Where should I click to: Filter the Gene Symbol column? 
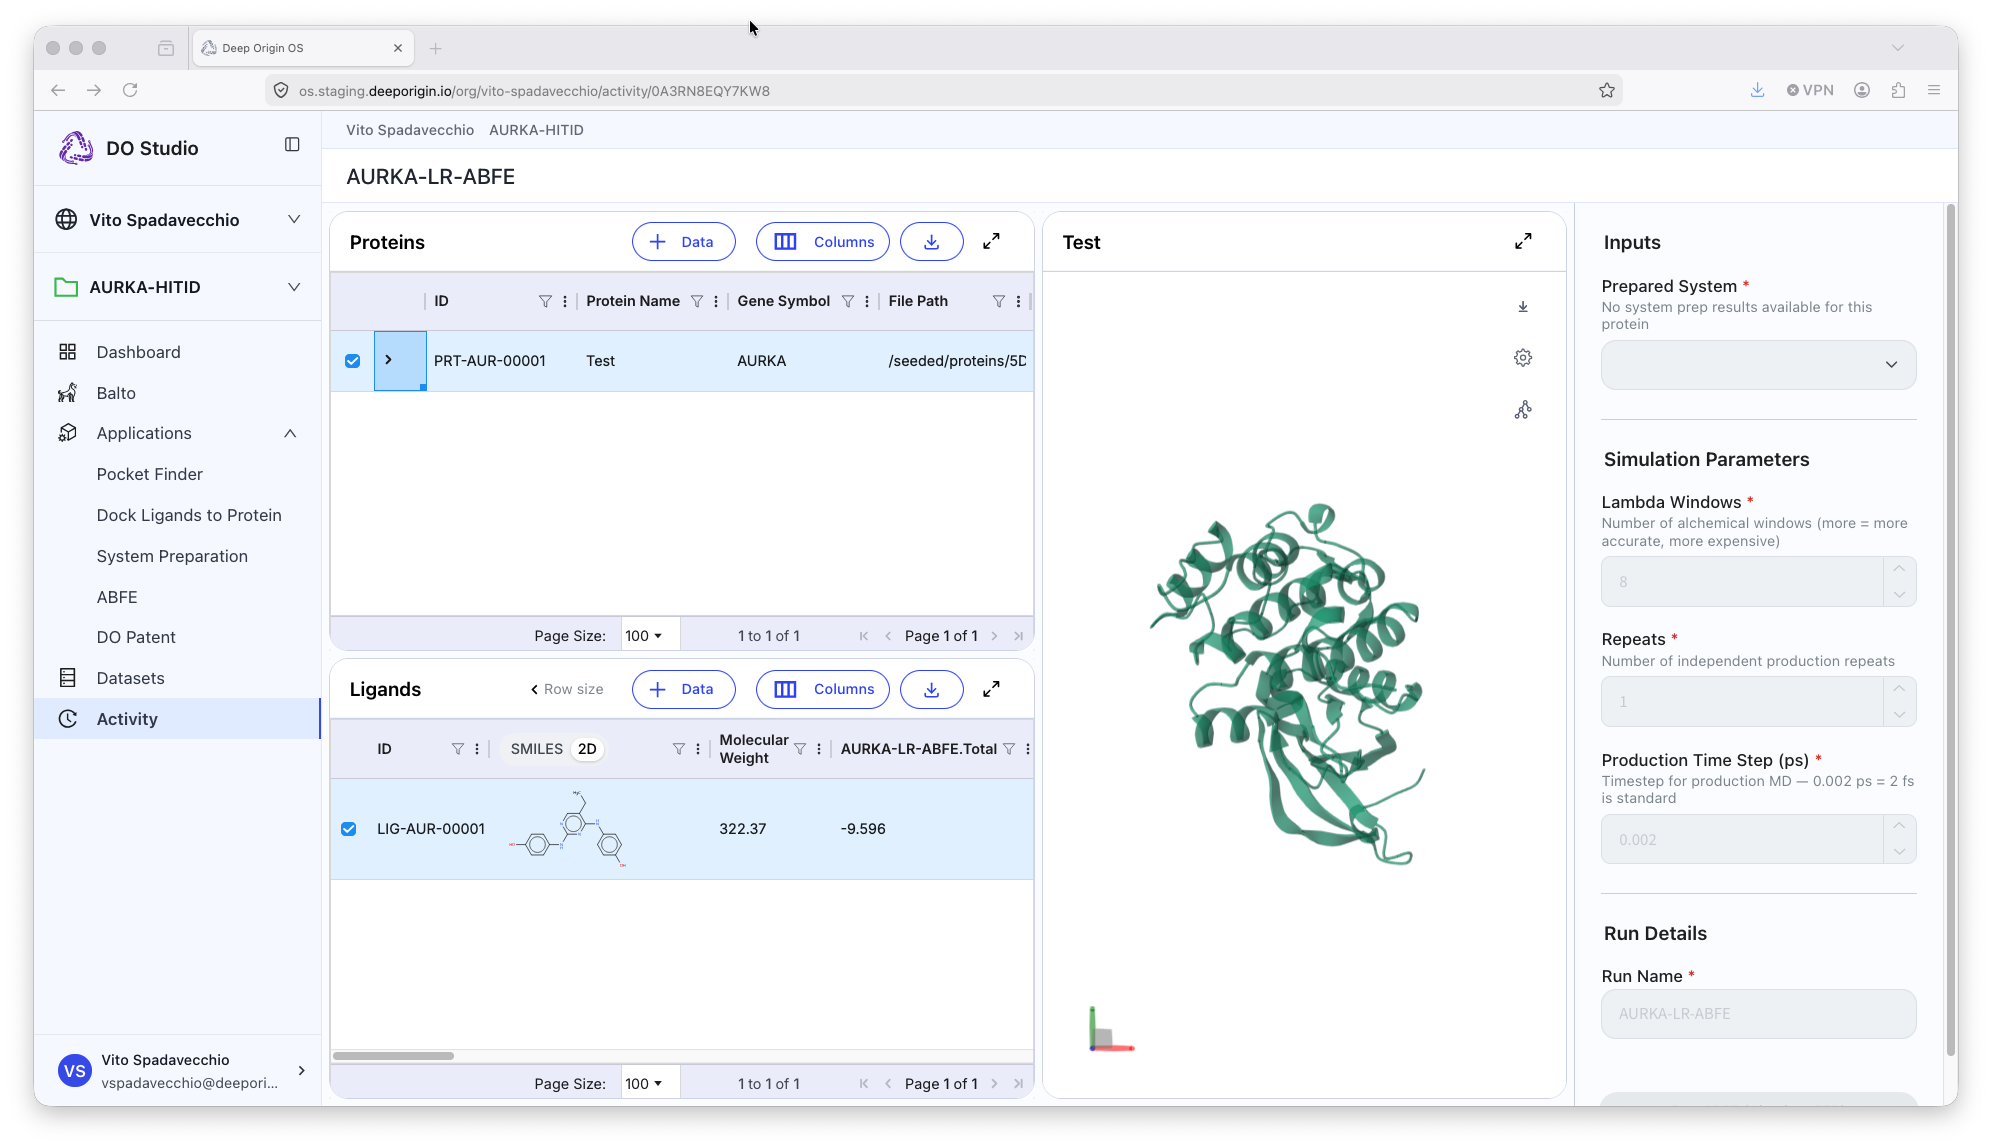(x=848, y=301)
